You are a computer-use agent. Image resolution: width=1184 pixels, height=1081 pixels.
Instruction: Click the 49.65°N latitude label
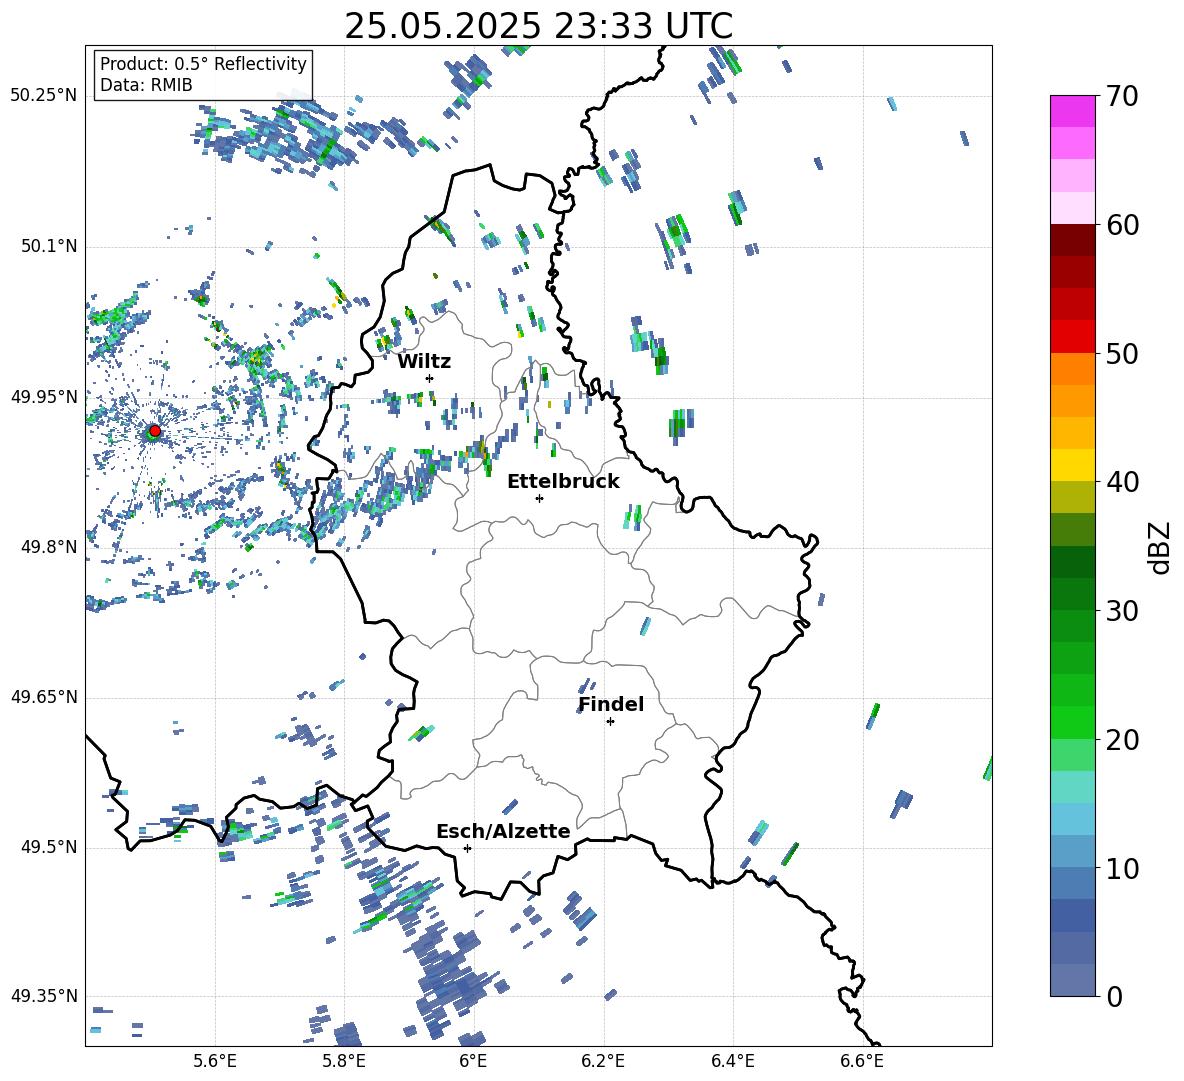point(43,698)
